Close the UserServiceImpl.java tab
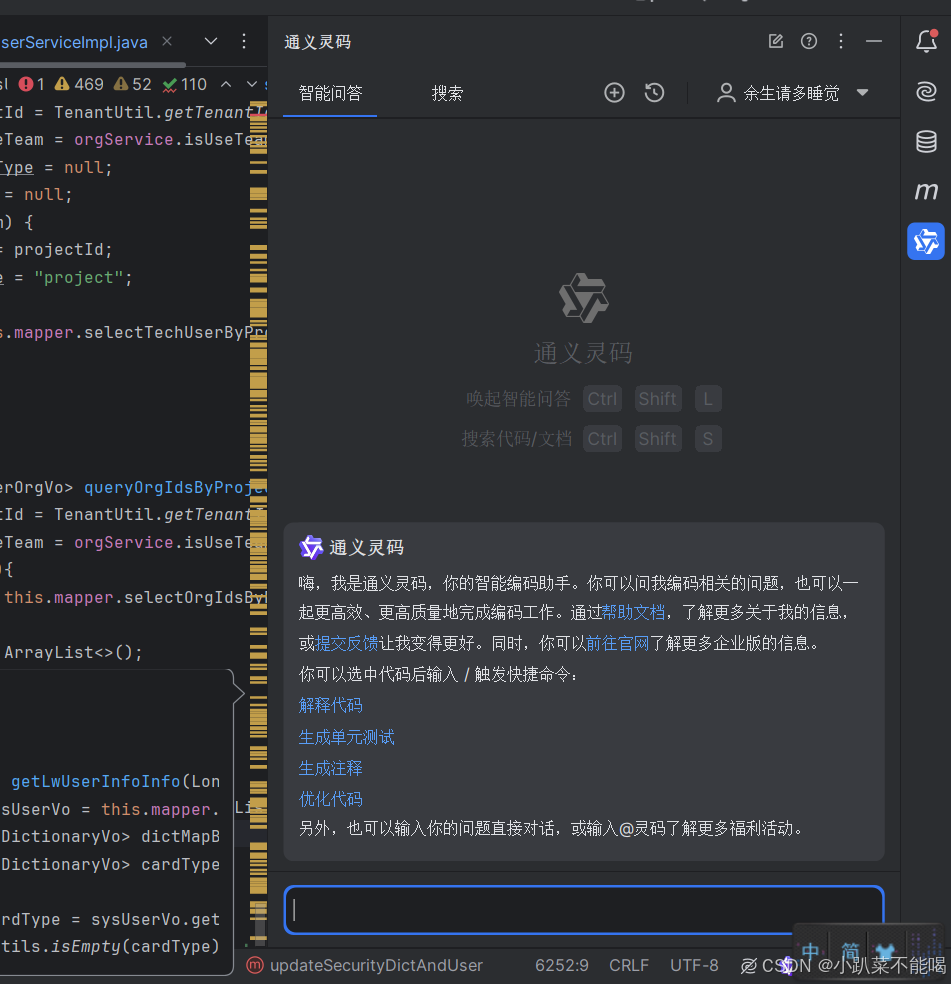This screenshot has width=951, height=984. point(167,41)
